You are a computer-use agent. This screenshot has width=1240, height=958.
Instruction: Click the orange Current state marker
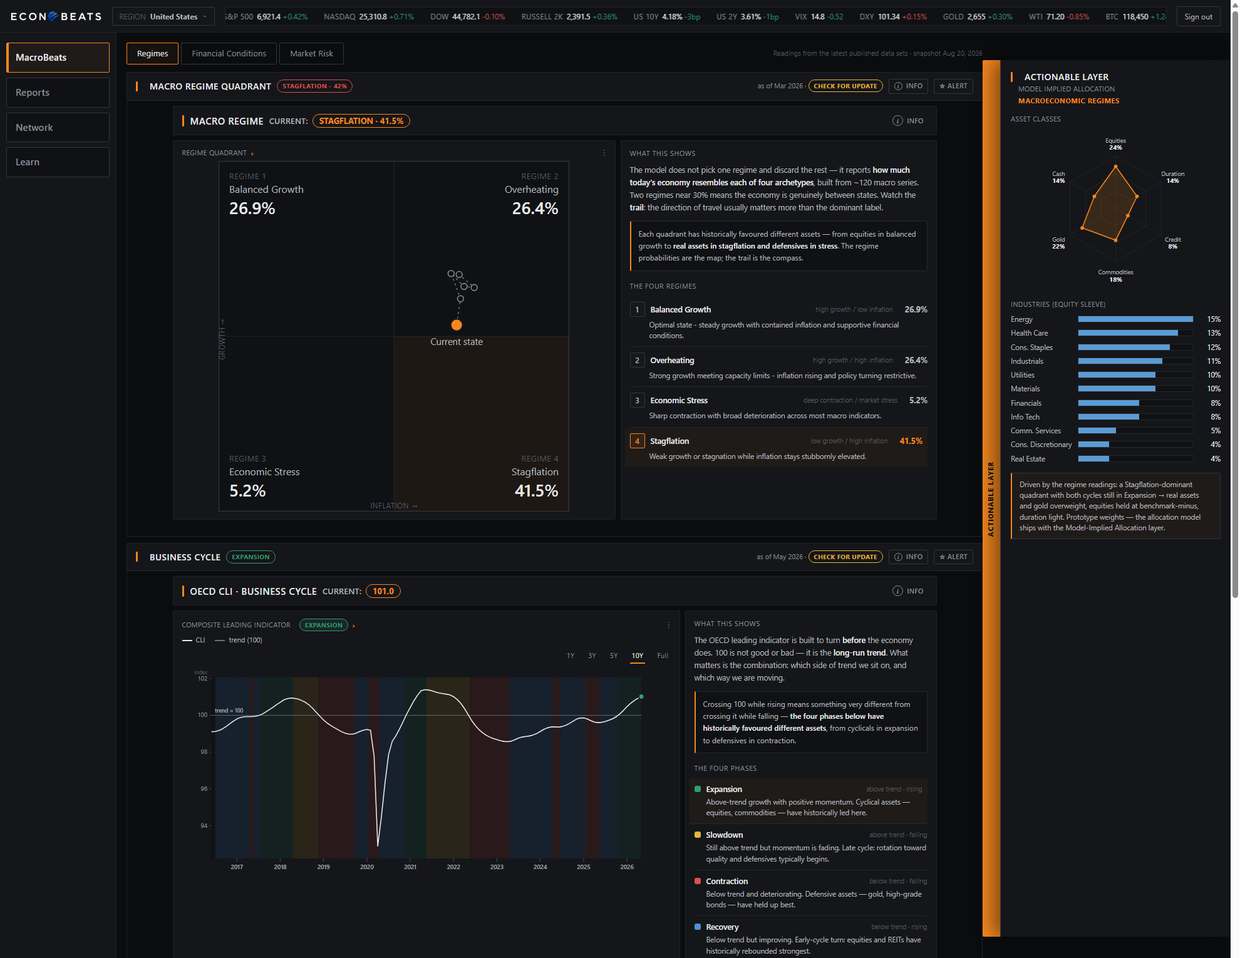(x=457, y=325)
